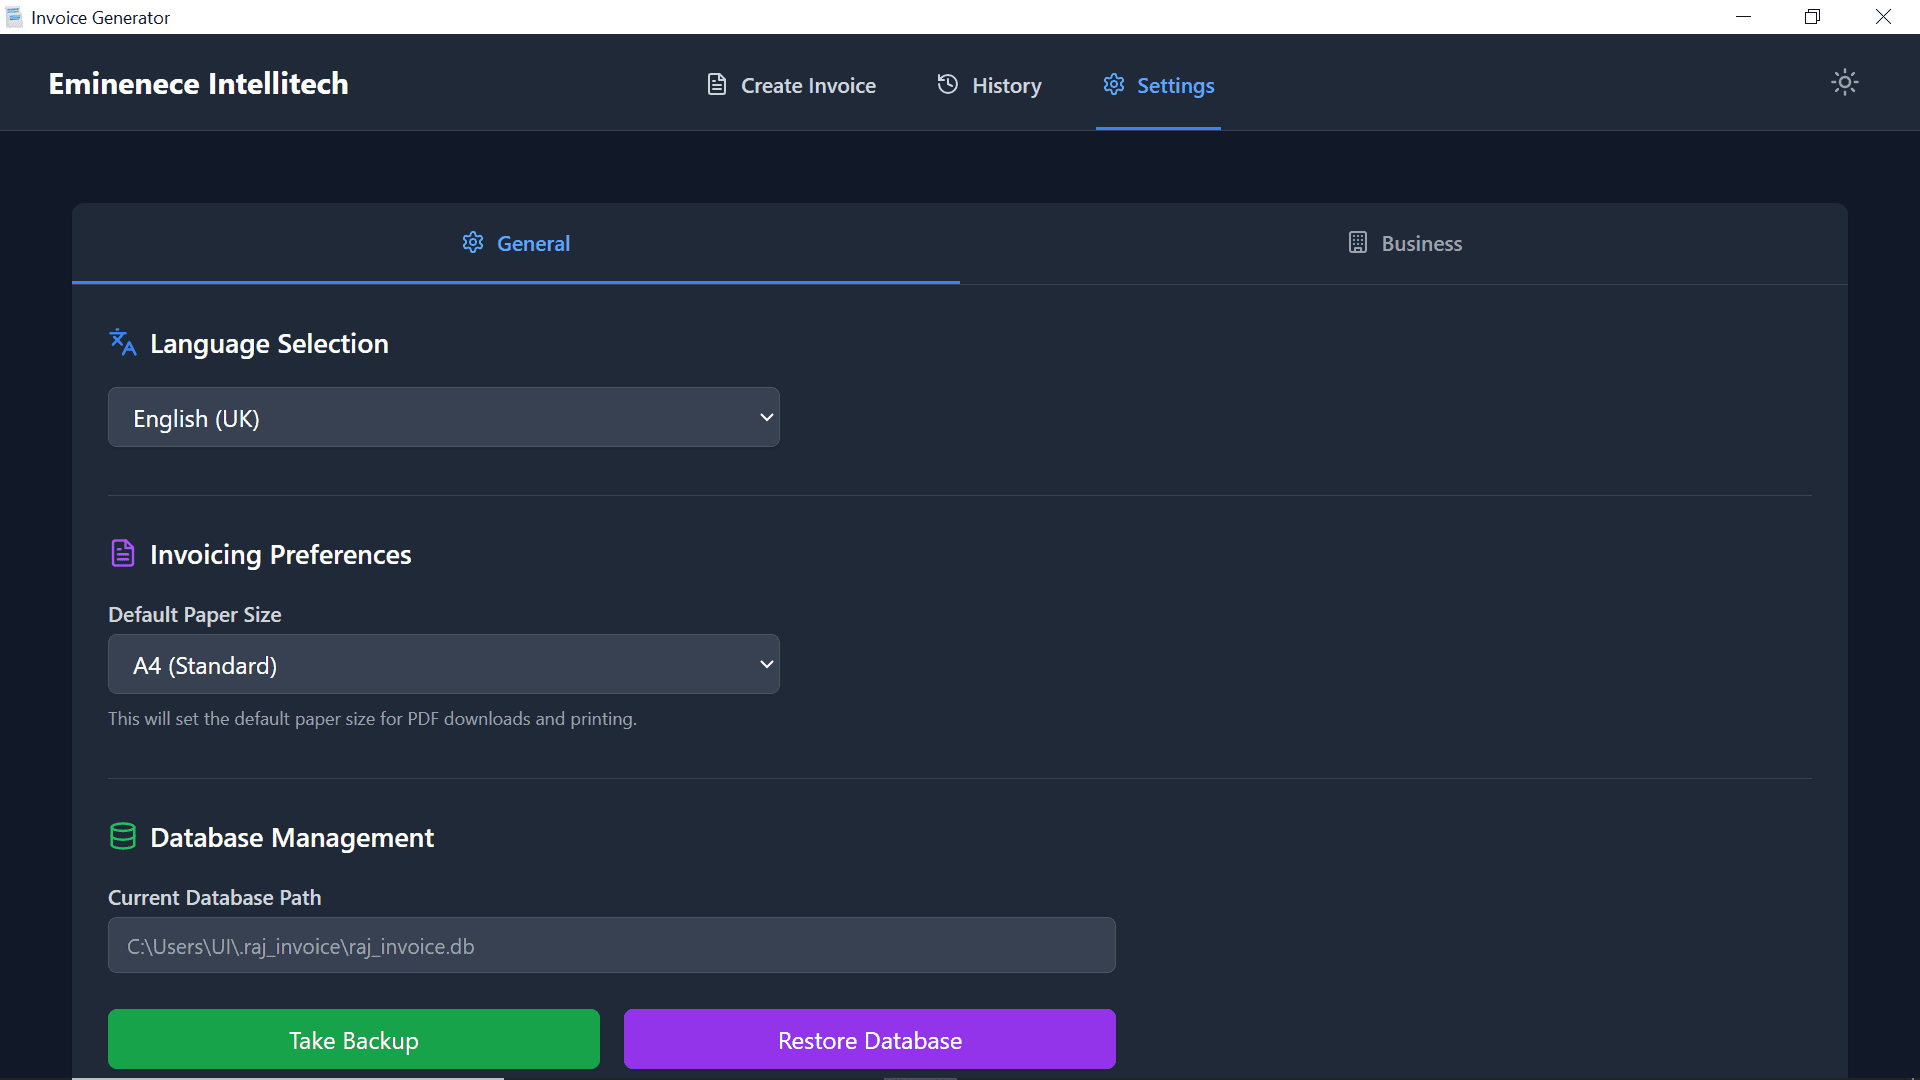This screenshot has height=1080, width=1920.
Task: Switch to the Business tab
Action: [1404, 243]
